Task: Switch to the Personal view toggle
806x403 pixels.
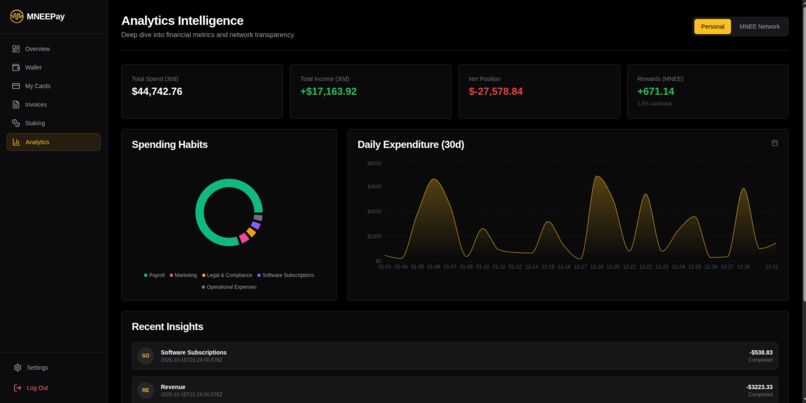Action: click(x=712, y=27)
